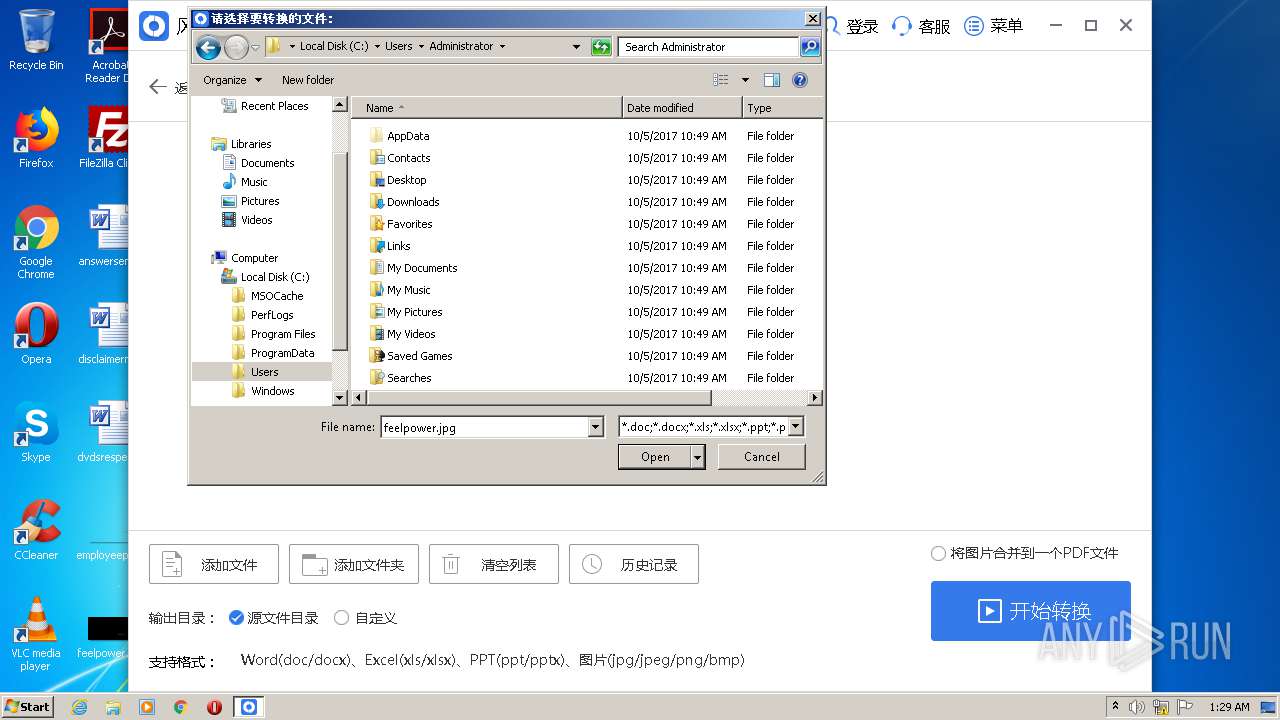
Task: Expand breadcrumb arrow after Users
Action: pos(421,46)
